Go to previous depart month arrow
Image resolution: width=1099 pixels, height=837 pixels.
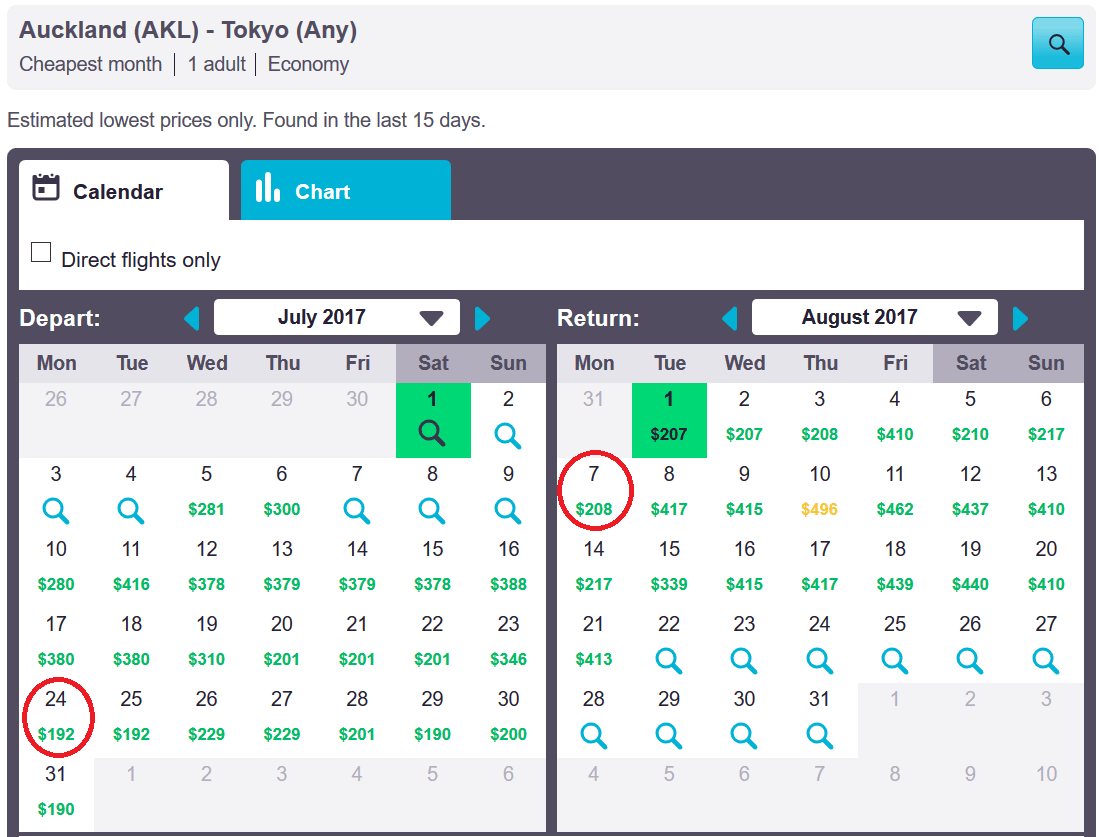[191, 318]
